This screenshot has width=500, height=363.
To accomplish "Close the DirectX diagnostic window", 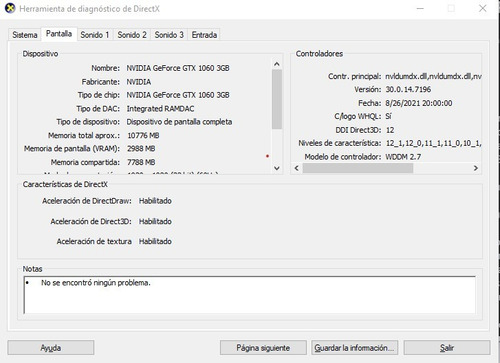I will point(482,8).
